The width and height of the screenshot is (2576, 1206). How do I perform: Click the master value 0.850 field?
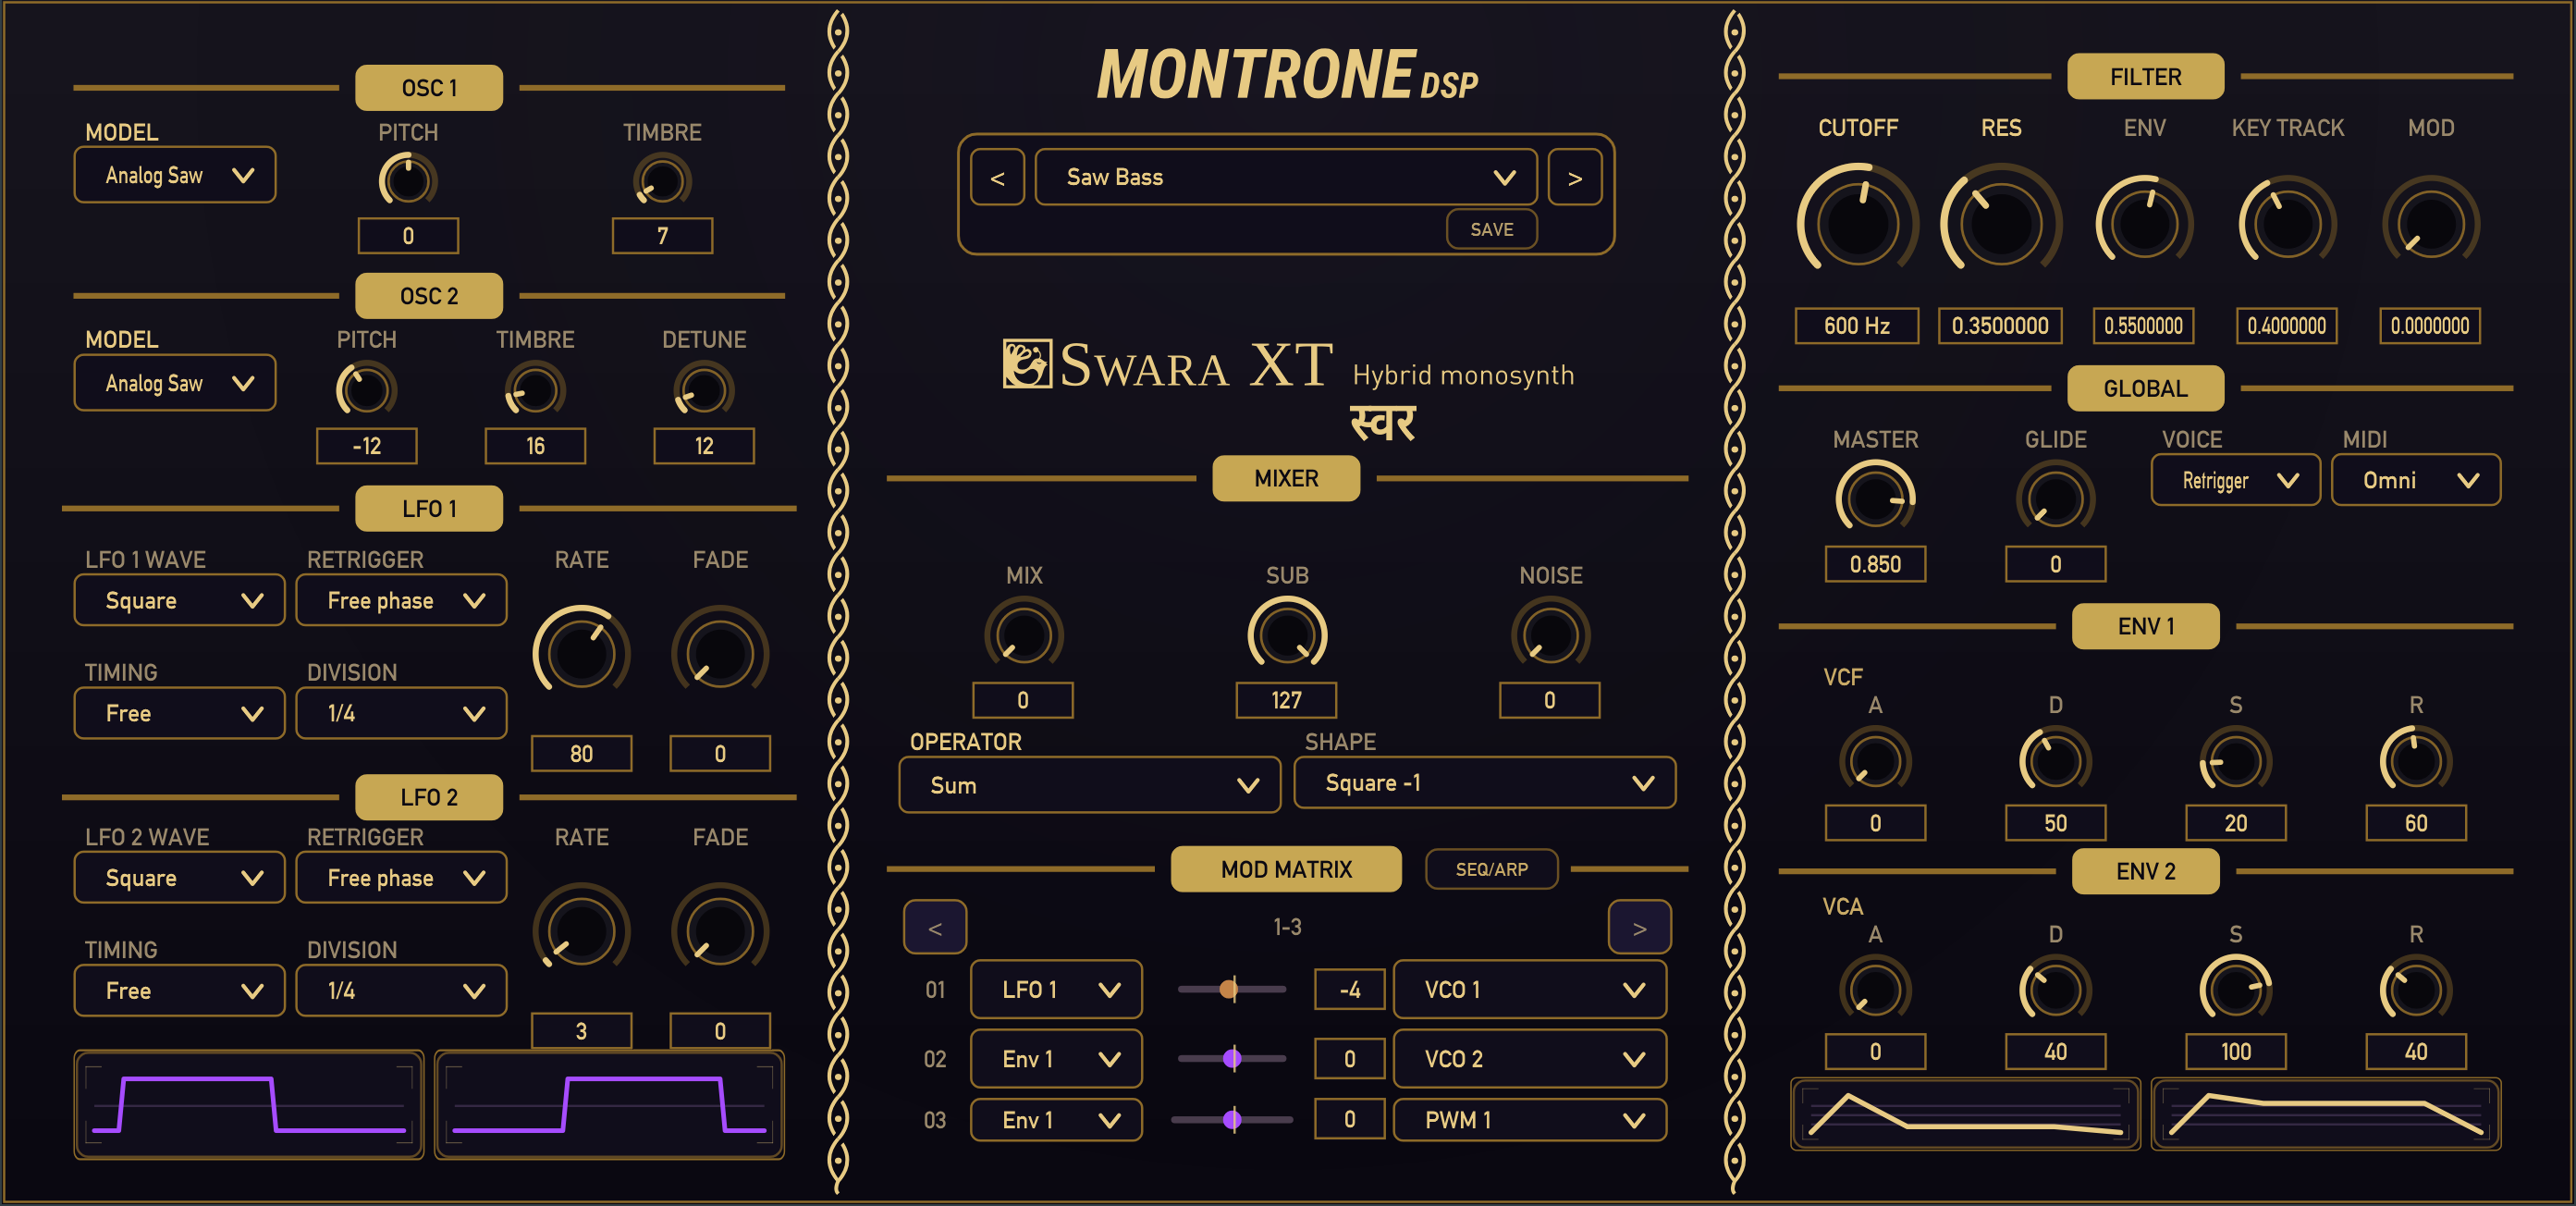pos(1875,564)
